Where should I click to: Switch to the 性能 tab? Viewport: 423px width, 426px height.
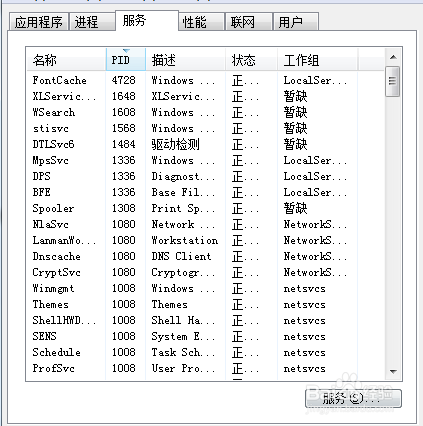201,22
